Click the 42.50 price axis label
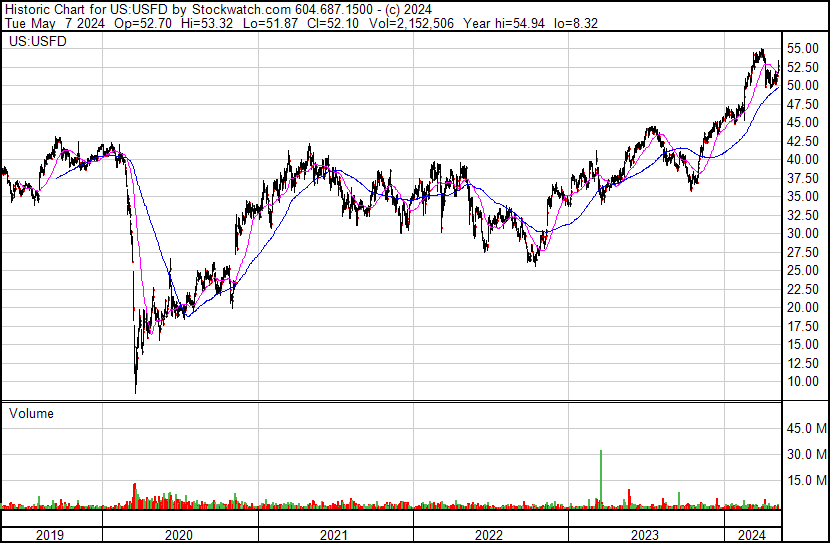The width and height of the screenshot is (830, 543). coord(803,141)
